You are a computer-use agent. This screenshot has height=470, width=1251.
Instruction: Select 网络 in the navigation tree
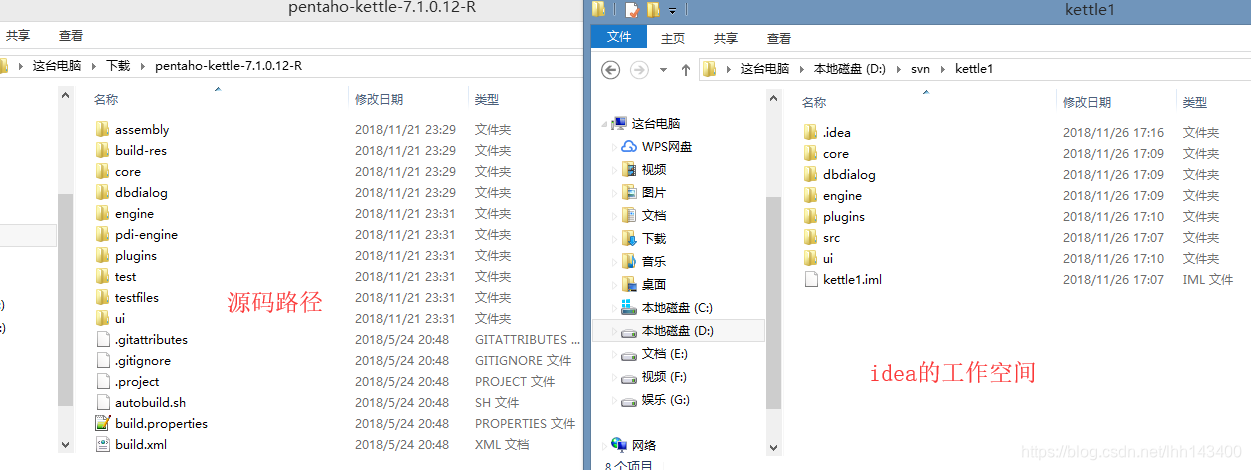(x=646, y=445)
